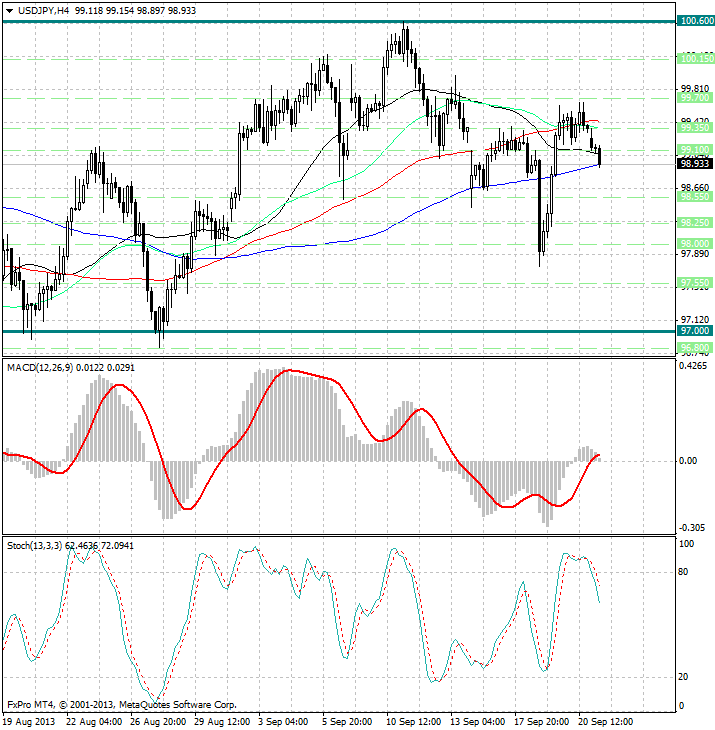Click the 99.350 green level label
This screenshot has width=715, height=730.
tap(695, 128)
